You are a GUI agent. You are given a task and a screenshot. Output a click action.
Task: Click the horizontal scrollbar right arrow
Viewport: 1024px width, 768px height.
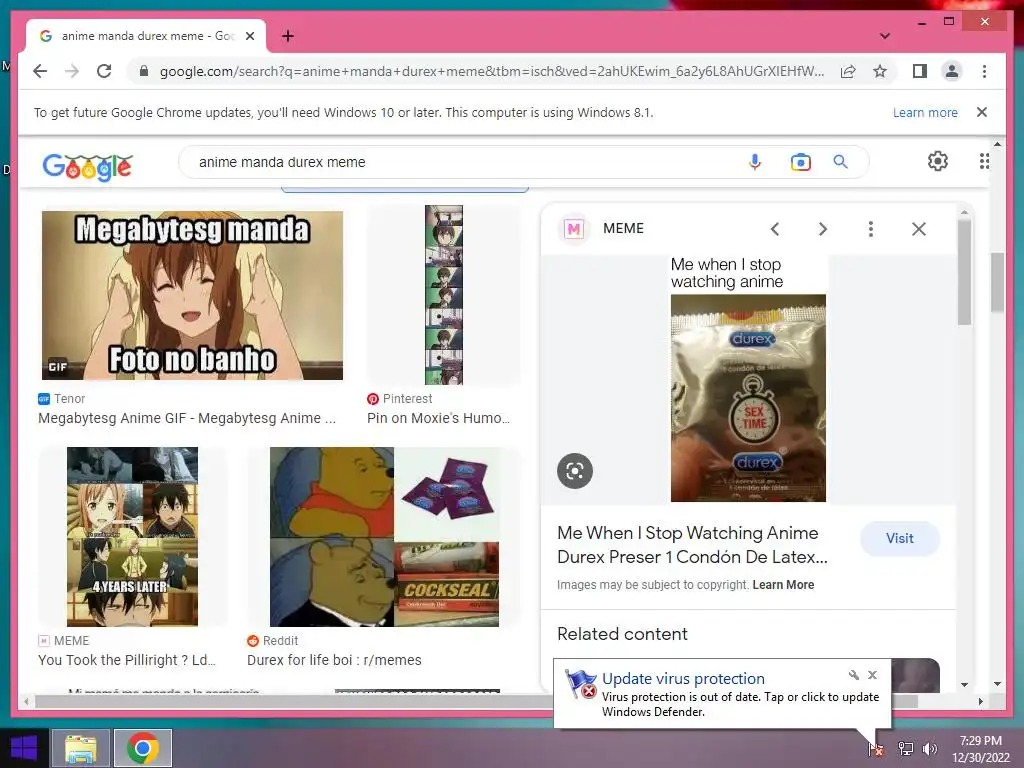point(980,701)
